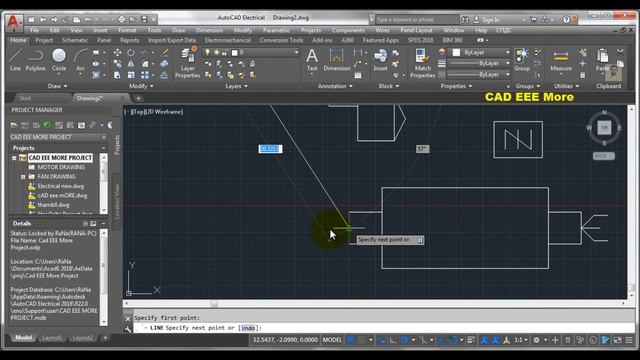Select the Rotate tool in Modify panel
Image resolution: width=640 pixels, height=360 pixels.
coord(131,53)
